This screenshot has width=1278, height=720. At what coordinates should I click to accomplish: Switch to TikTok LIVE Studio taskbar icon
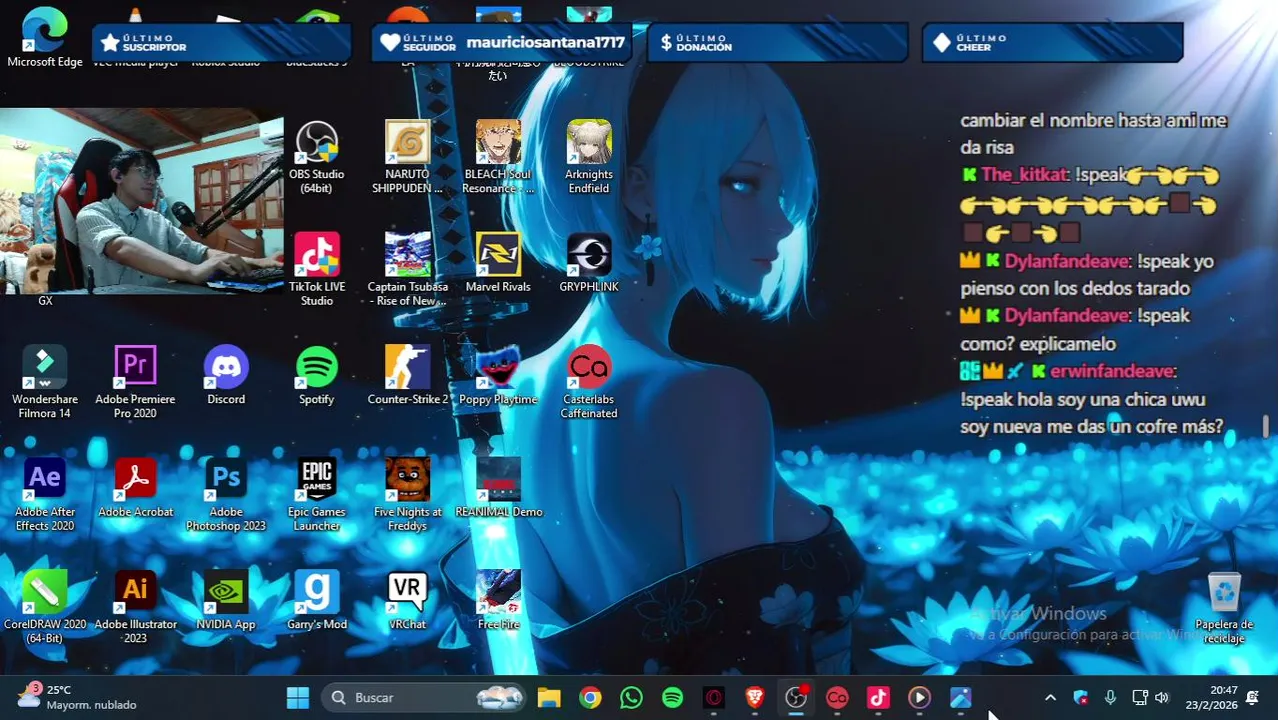click(878, 697)
